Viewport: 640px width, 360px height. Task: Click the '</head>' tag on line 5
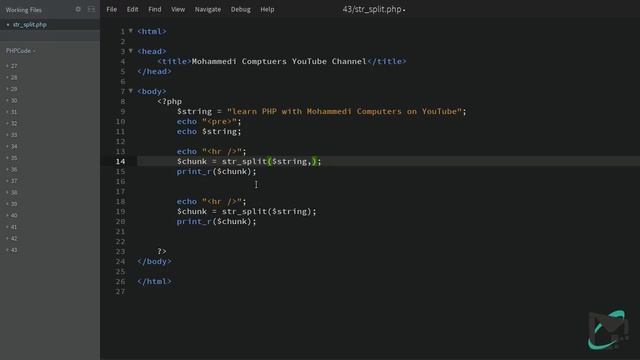pyautogui.click(x=154, y=71)
